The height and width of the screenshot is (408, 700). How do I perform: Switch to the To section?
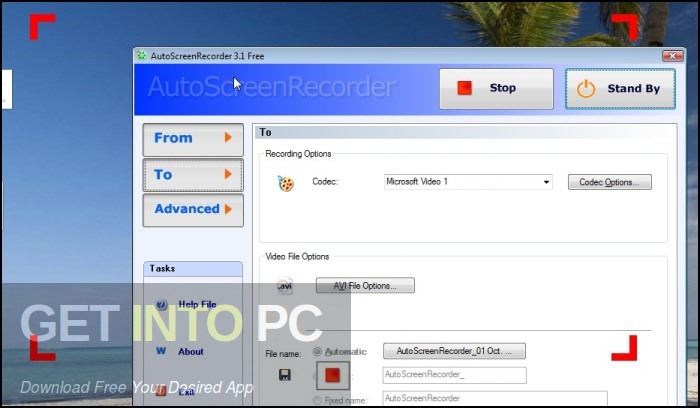[x=193, y=175]
